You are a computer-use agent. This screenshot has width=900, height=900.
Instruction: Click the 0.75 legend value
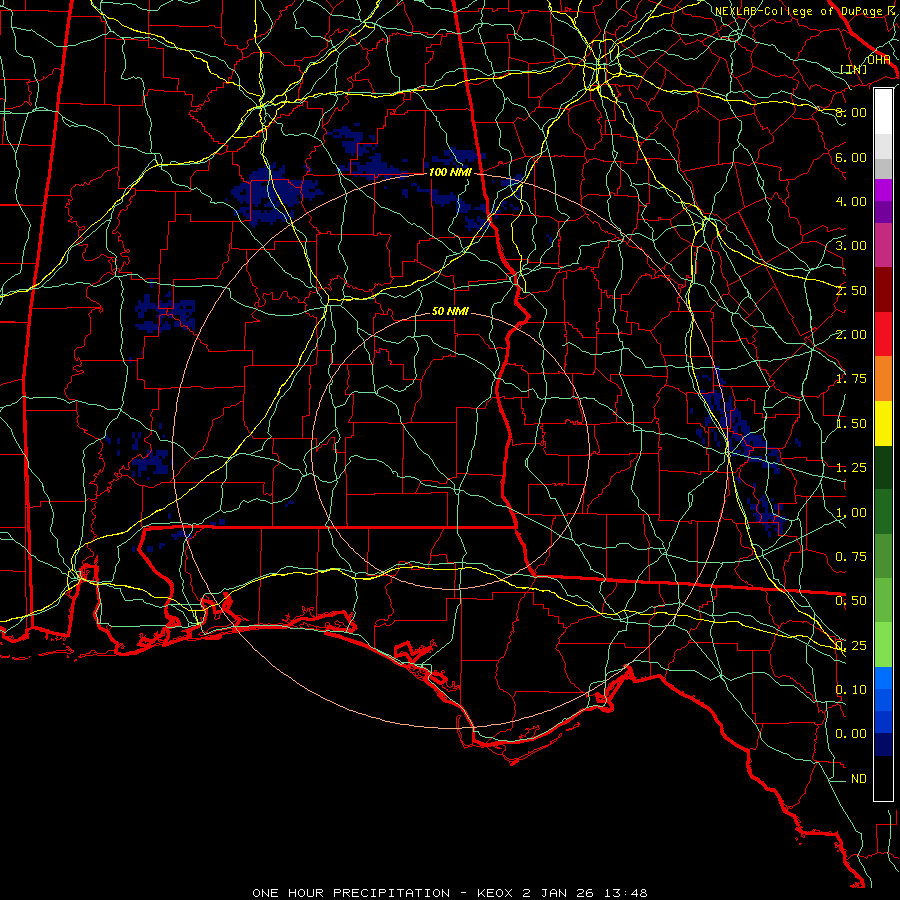click(x=851, y=557)
